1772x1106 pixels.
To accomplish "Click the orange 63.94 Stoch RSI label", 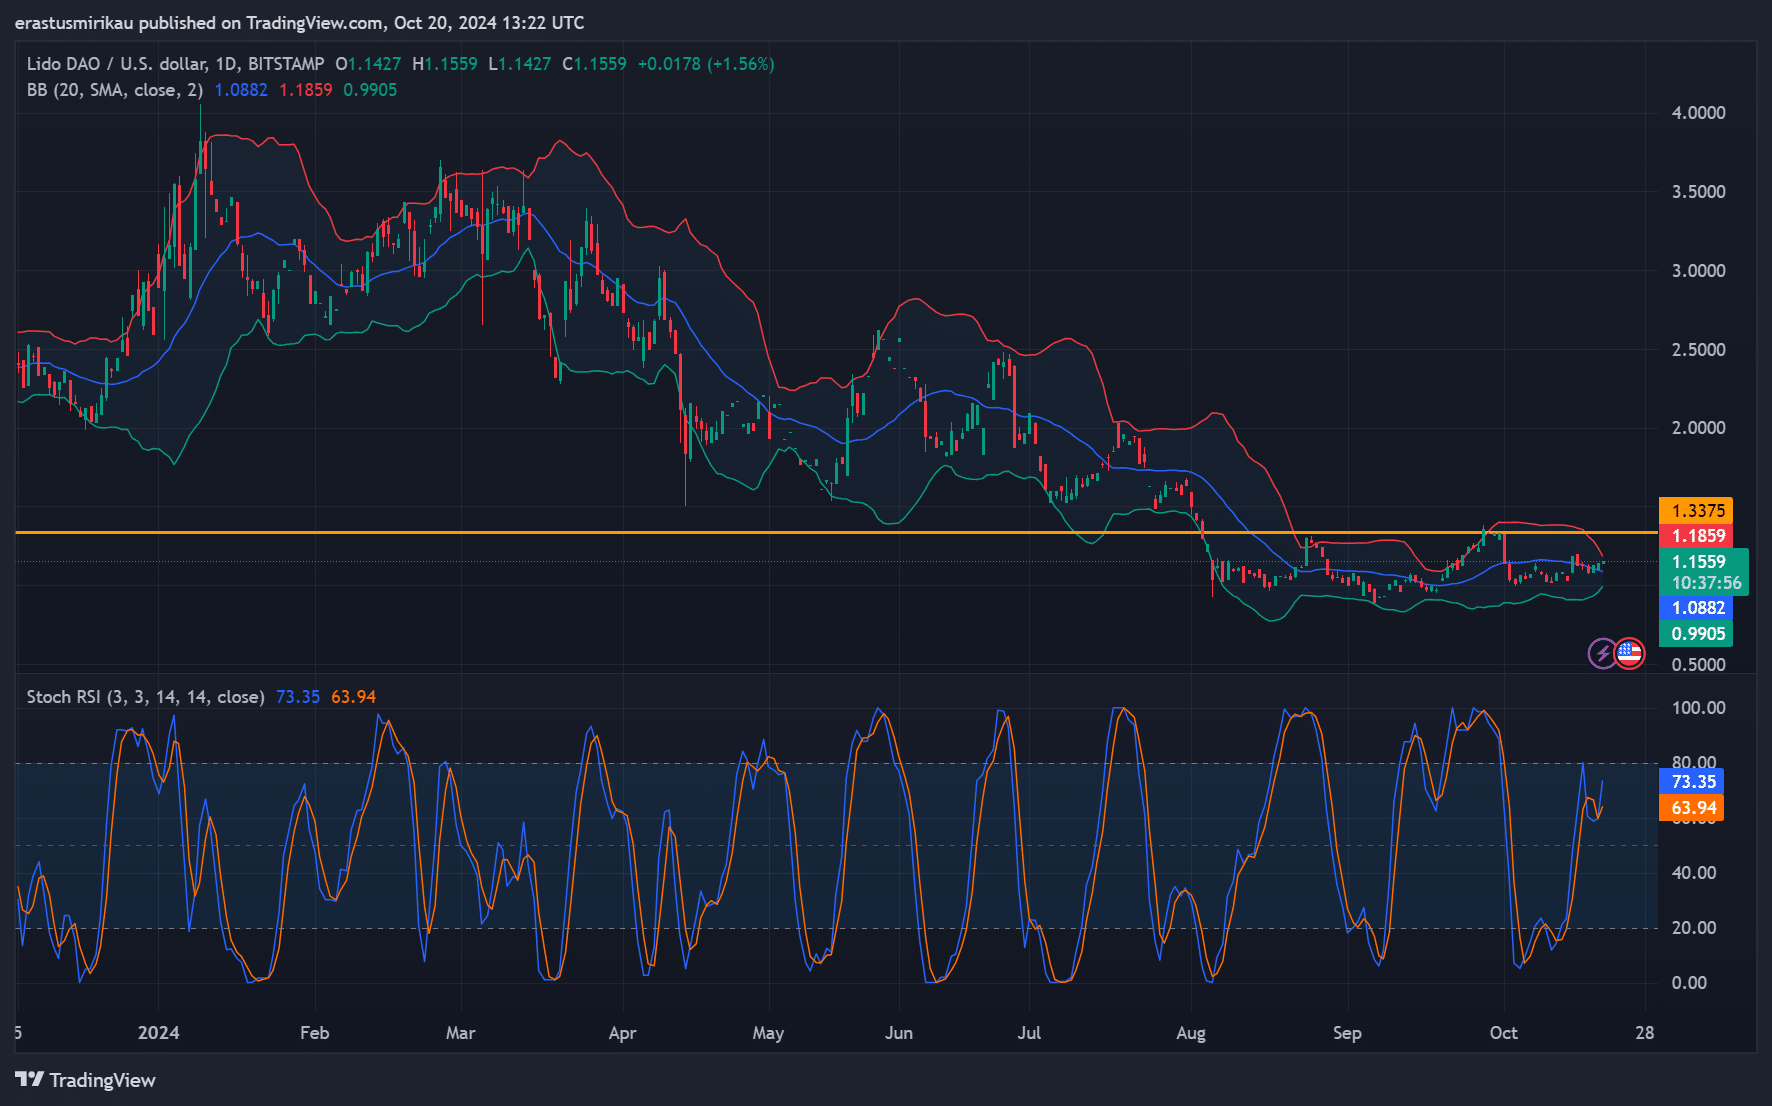I will tap(1691, 808).
